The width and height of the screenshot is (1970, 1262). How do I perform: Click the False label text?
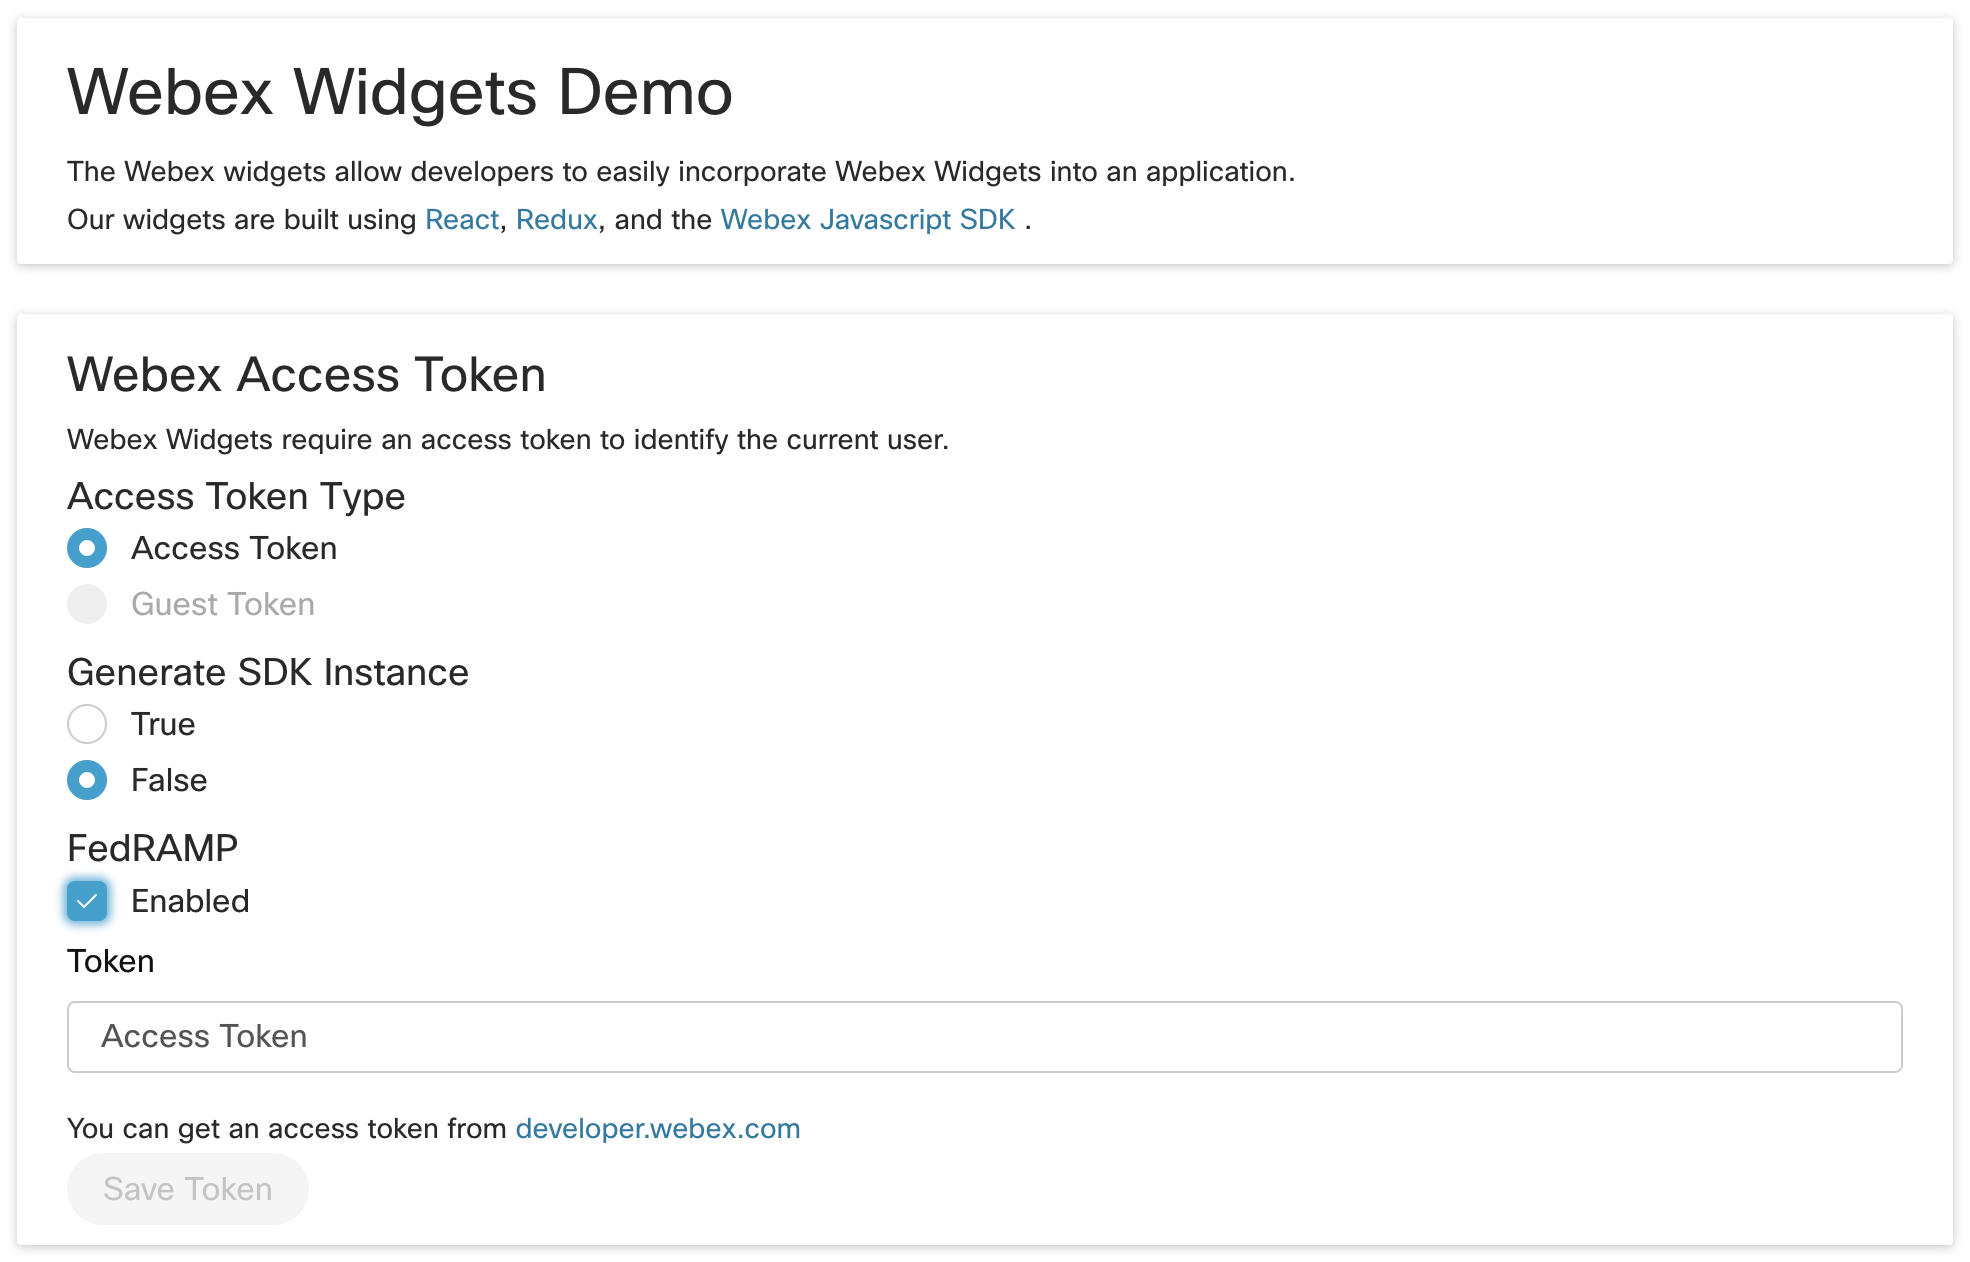[x=169, y=780]
